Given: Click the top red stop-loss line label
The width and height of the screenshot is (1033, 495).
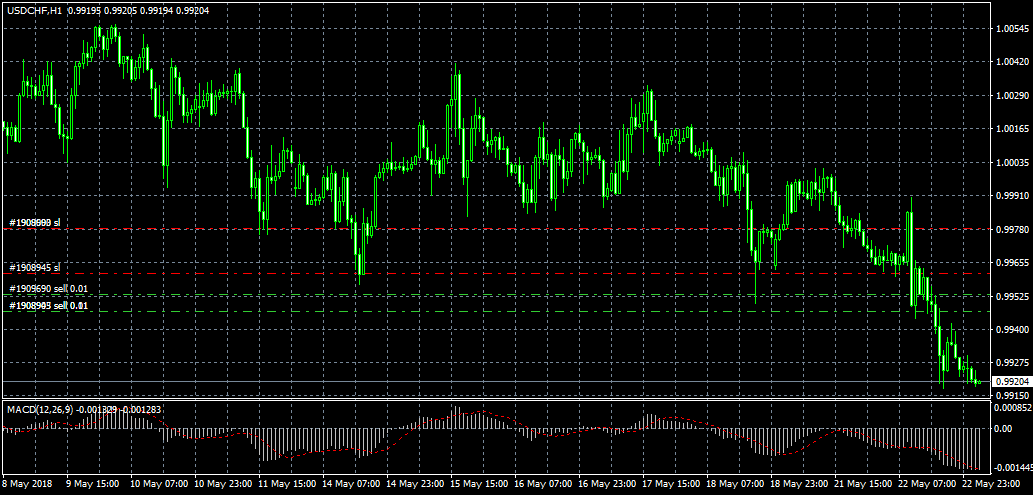Looking at the screenshot, I should point(35,222).
